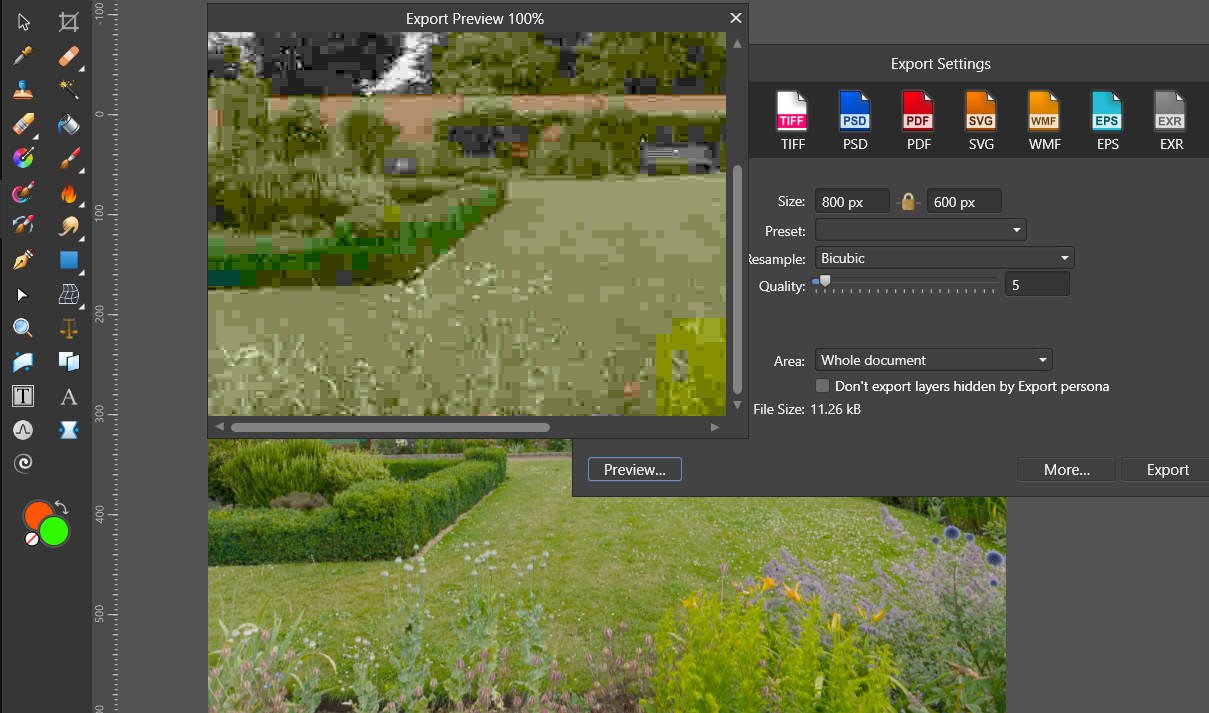Select the Smudge finger tool
Screen dimensions: 1209x713
tap(69, 226)
